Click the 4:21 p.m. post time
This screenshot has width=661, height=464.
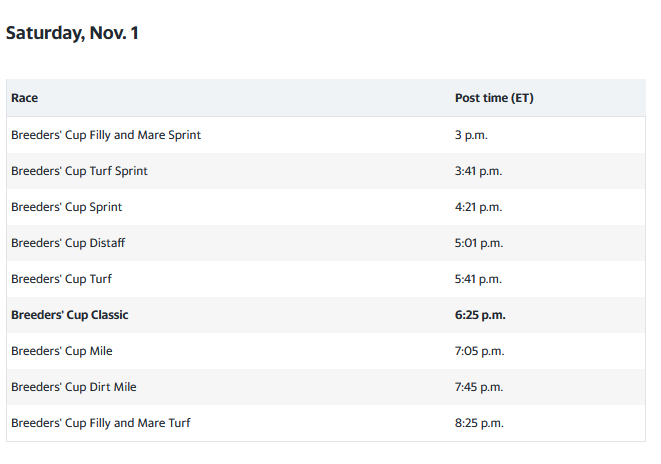click(x=478, y=207)
